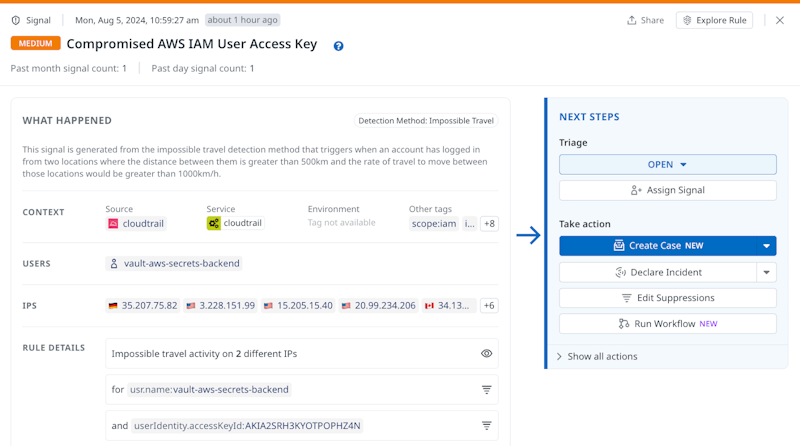The image size is (800, 446).
Task: Toggle visibility eye icon in rule details
Action: coord(486,354)
